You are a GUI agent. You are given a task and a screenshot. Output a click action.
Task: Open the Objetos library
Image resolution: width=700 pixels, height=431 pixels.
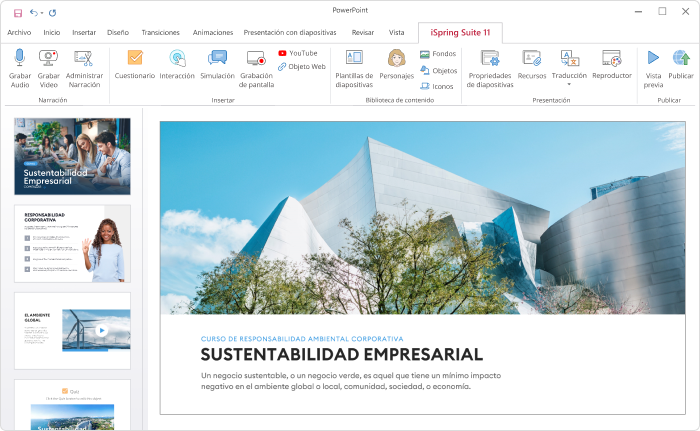(438, 71)
